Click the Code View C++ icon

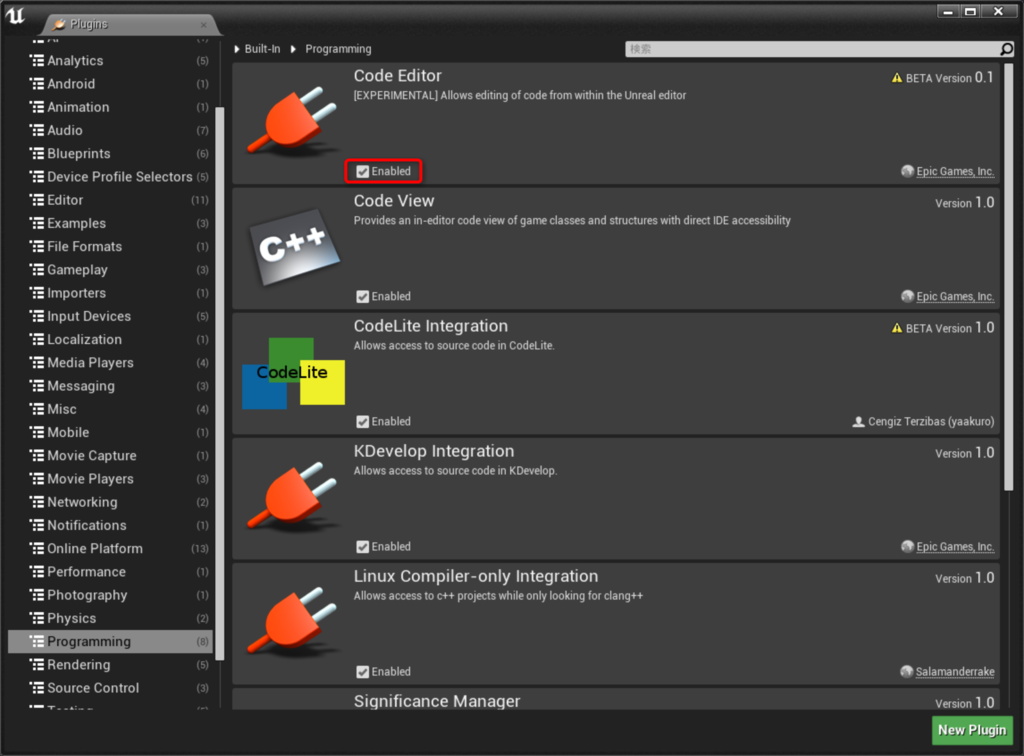[294, 247]
